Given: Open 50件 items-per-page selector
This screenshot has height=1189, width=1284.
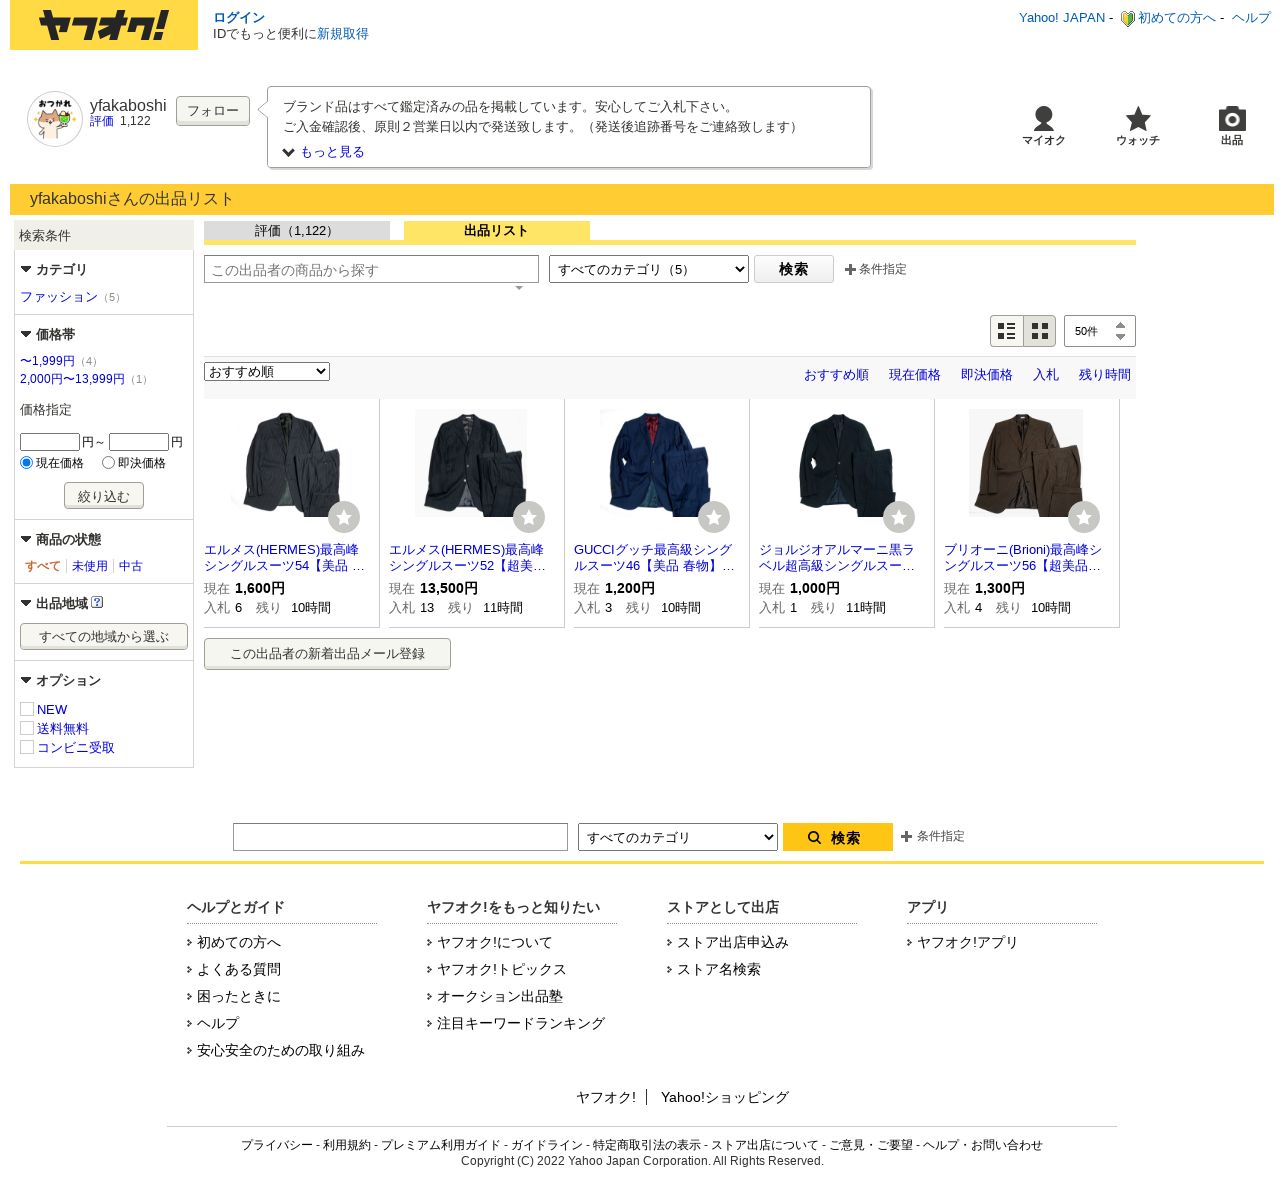Looking at the screenshot, I should 1100,331.
